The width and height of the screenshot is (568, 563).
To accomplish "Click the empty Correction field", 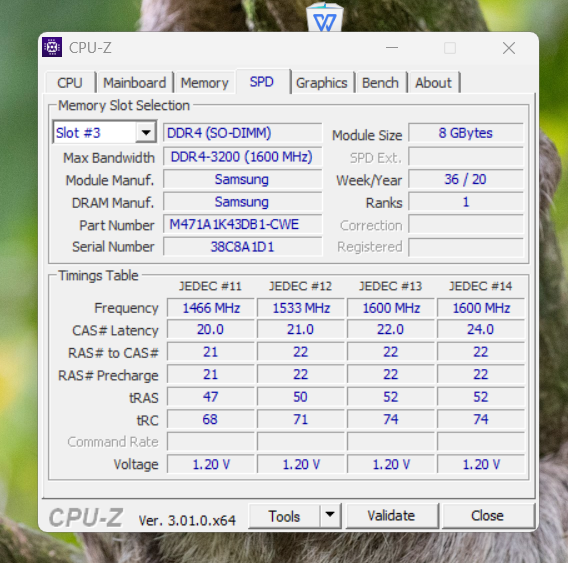I will pos(466,224).
